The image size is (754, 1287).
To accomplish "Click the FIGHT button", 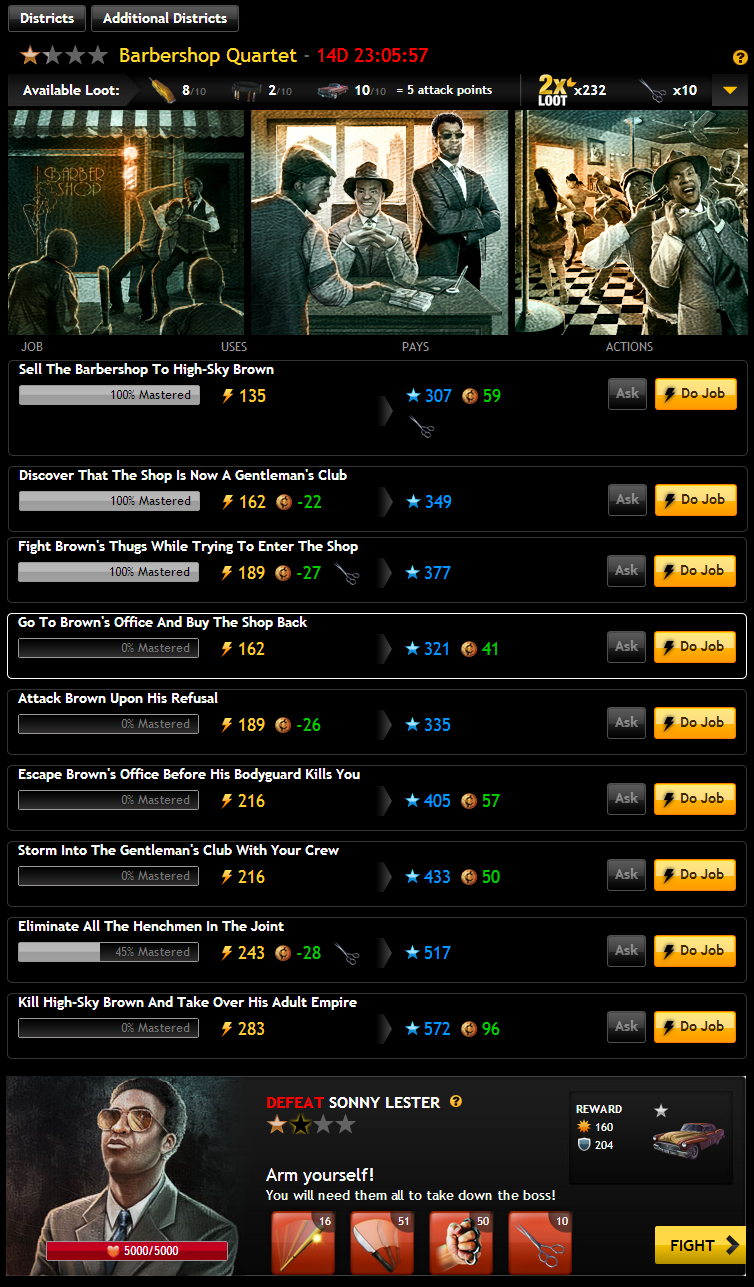I will [700, 1245].
